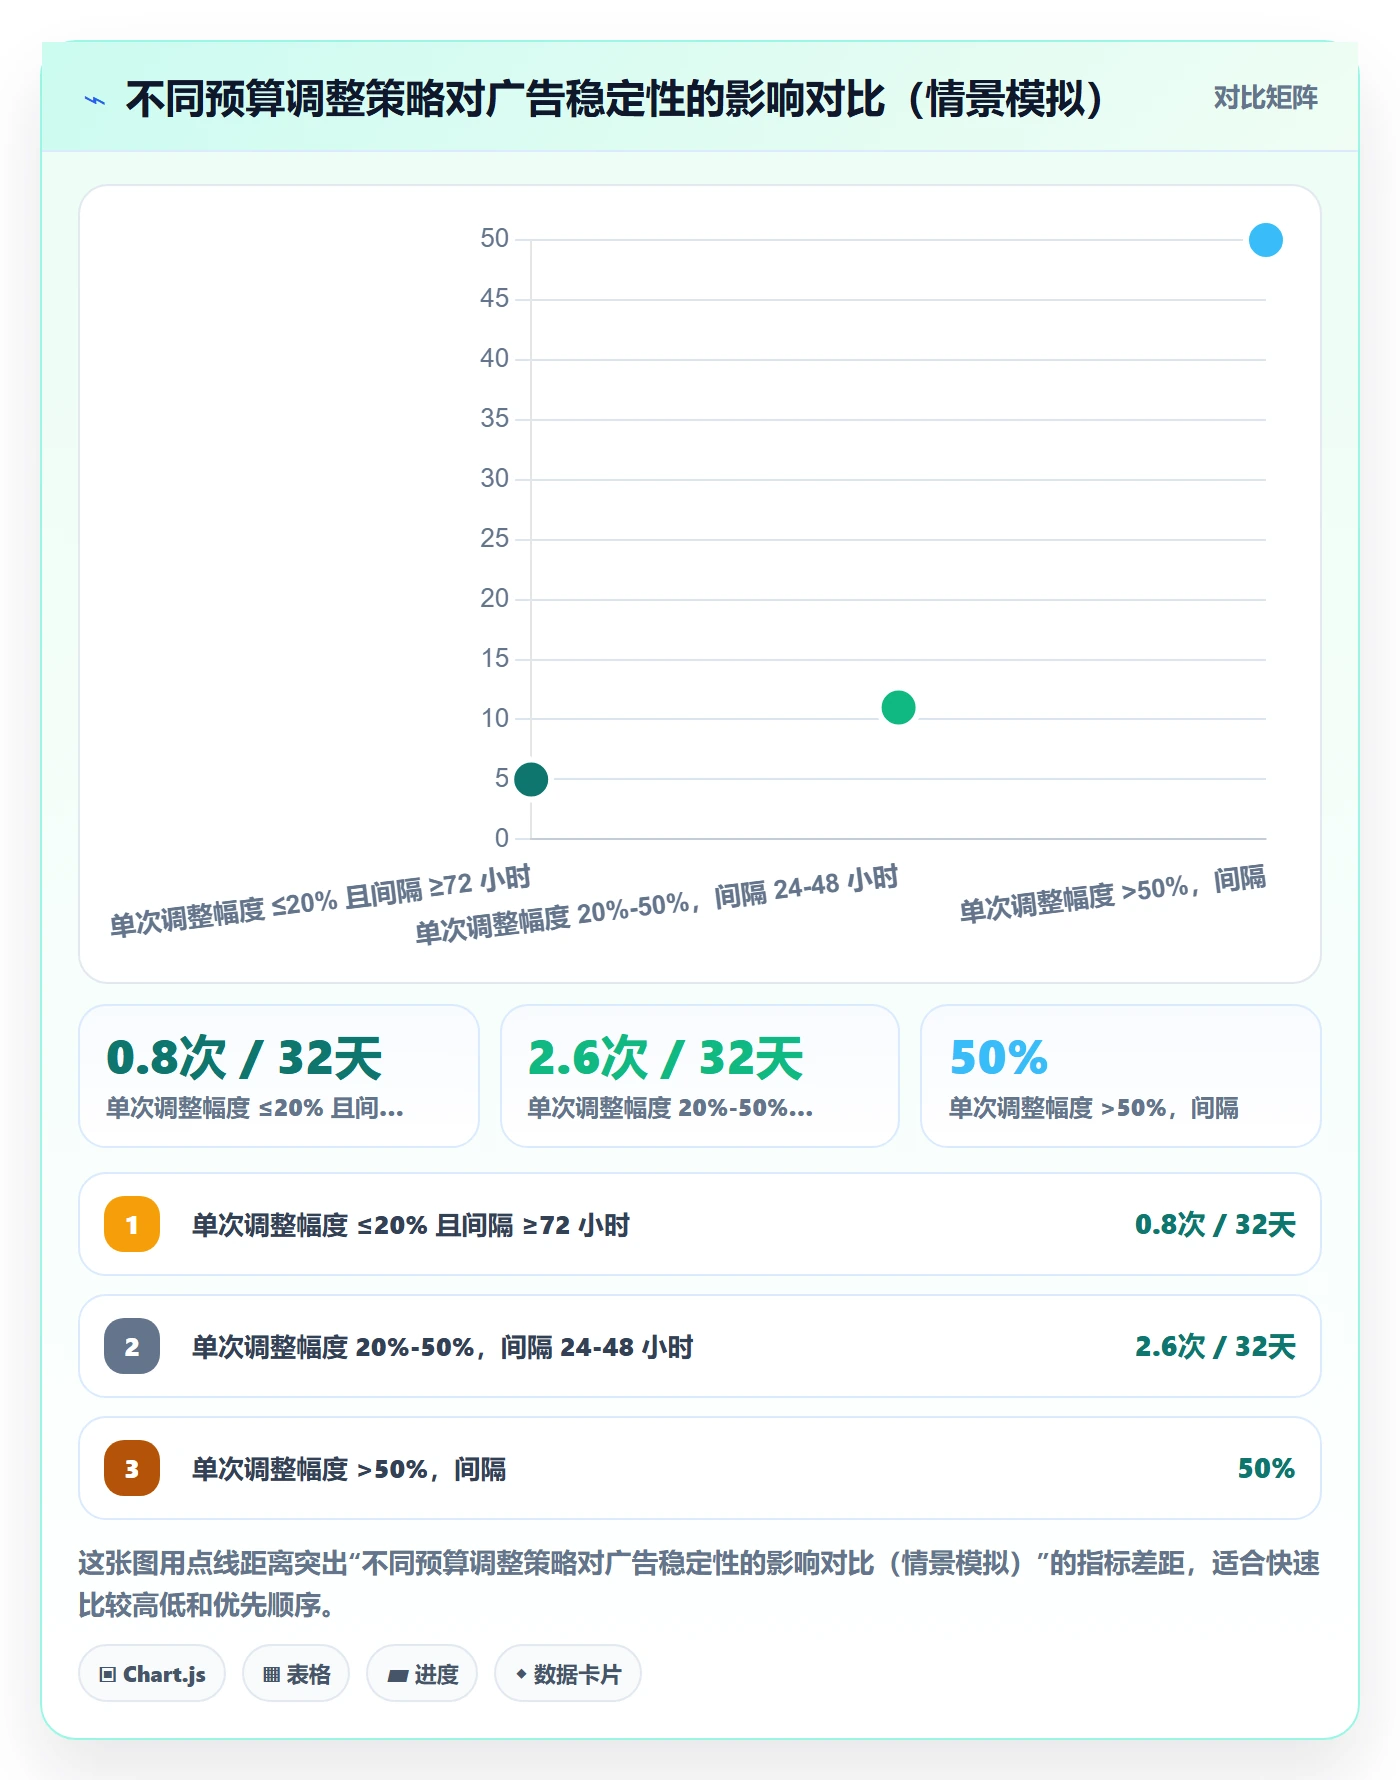Click the large 0.8次 / 32天 stat card value
This screenshot has height=1780, width=1400.
[x=244, y=1058]
